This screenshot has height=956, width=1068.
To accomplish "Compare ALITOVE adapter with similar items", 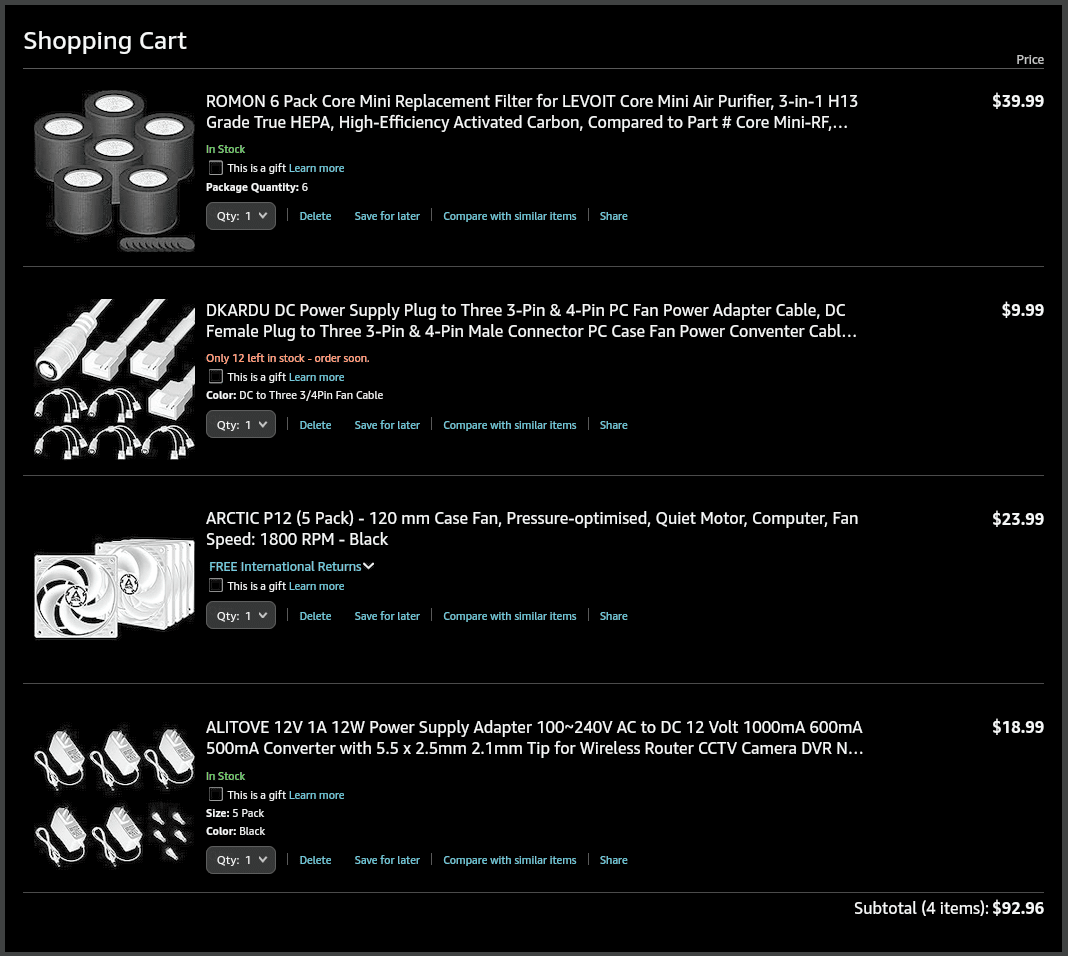I will point(509,860).
